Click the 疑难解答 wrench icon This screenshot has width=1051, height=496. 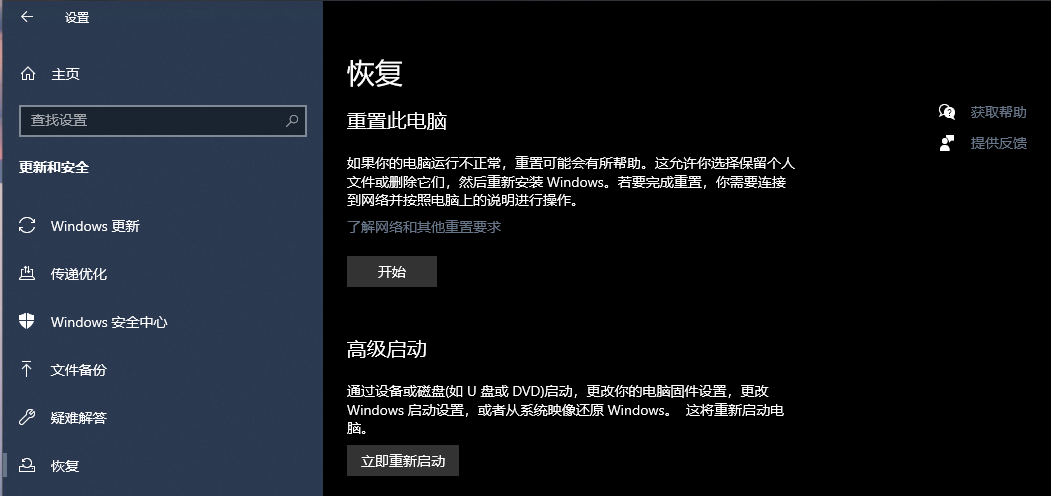click(27, 418)
